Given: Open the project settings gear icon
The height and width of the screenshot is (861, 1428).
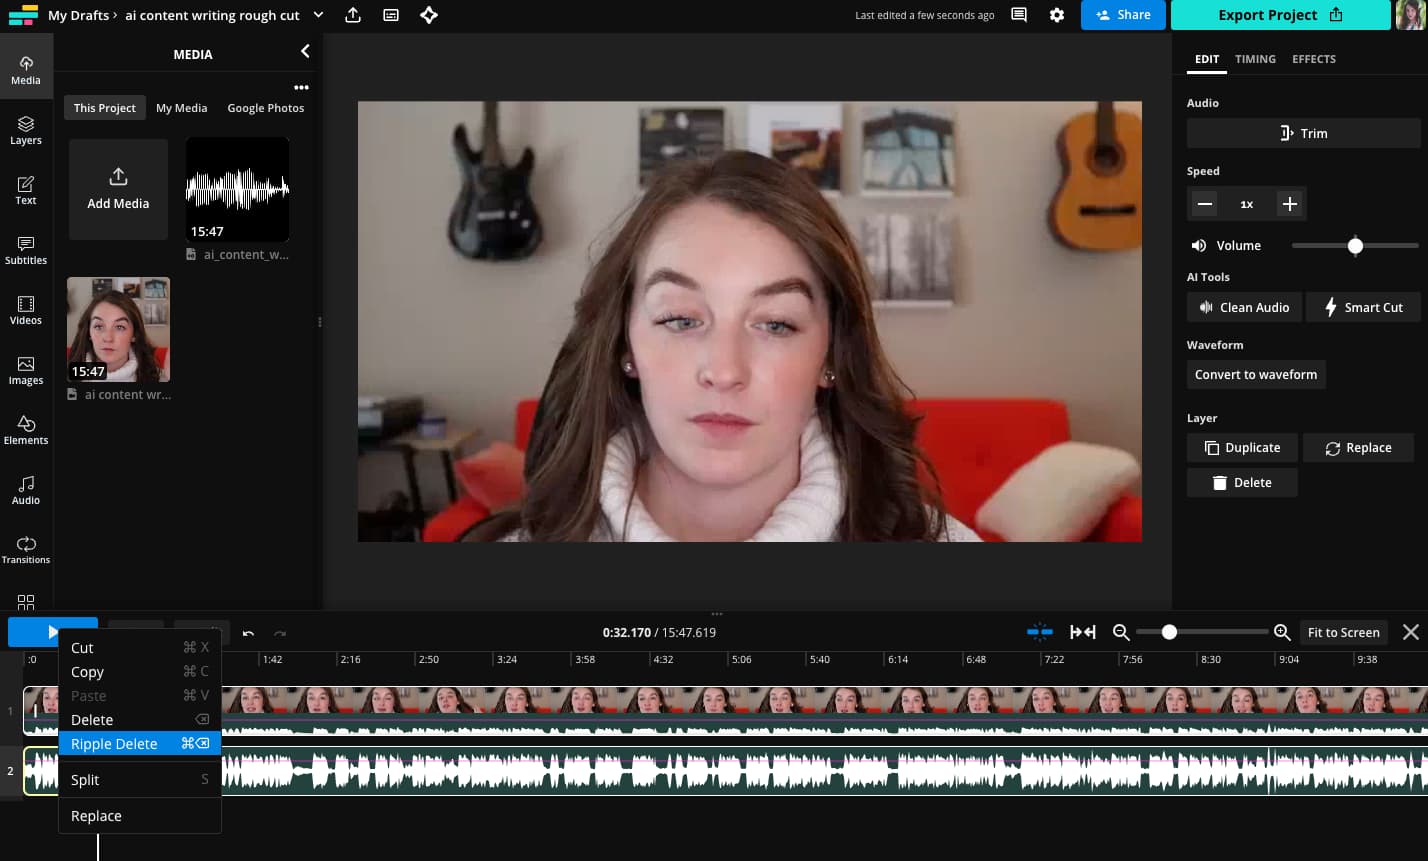Looking at the screenshot, I should (1057, 15).
